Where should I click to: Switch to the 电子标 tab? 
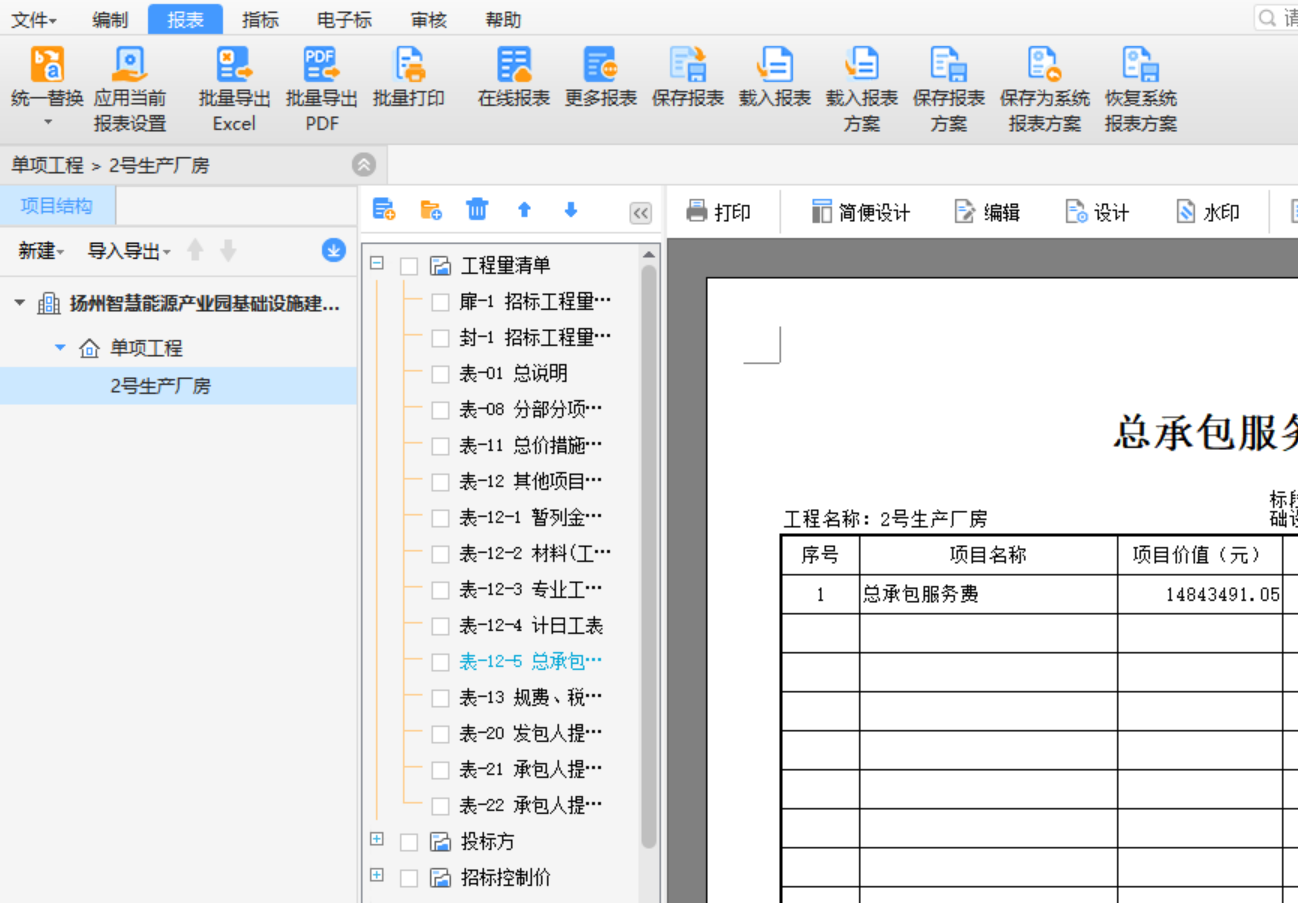point(344,19)
